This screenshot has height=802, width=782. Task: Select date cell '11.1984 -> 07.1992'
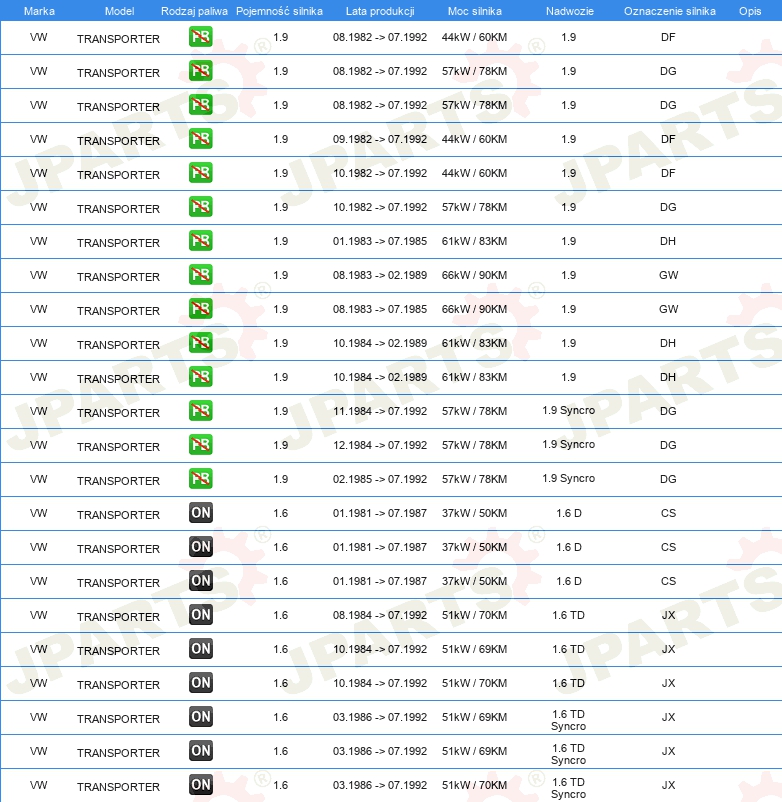click(x=380, y=411)
